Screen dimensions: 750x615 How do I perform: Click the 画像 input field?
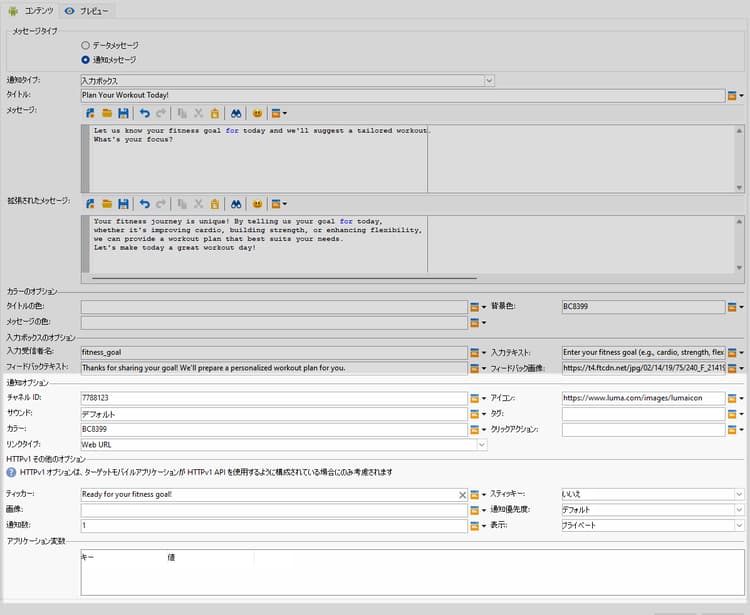point(274,510)
